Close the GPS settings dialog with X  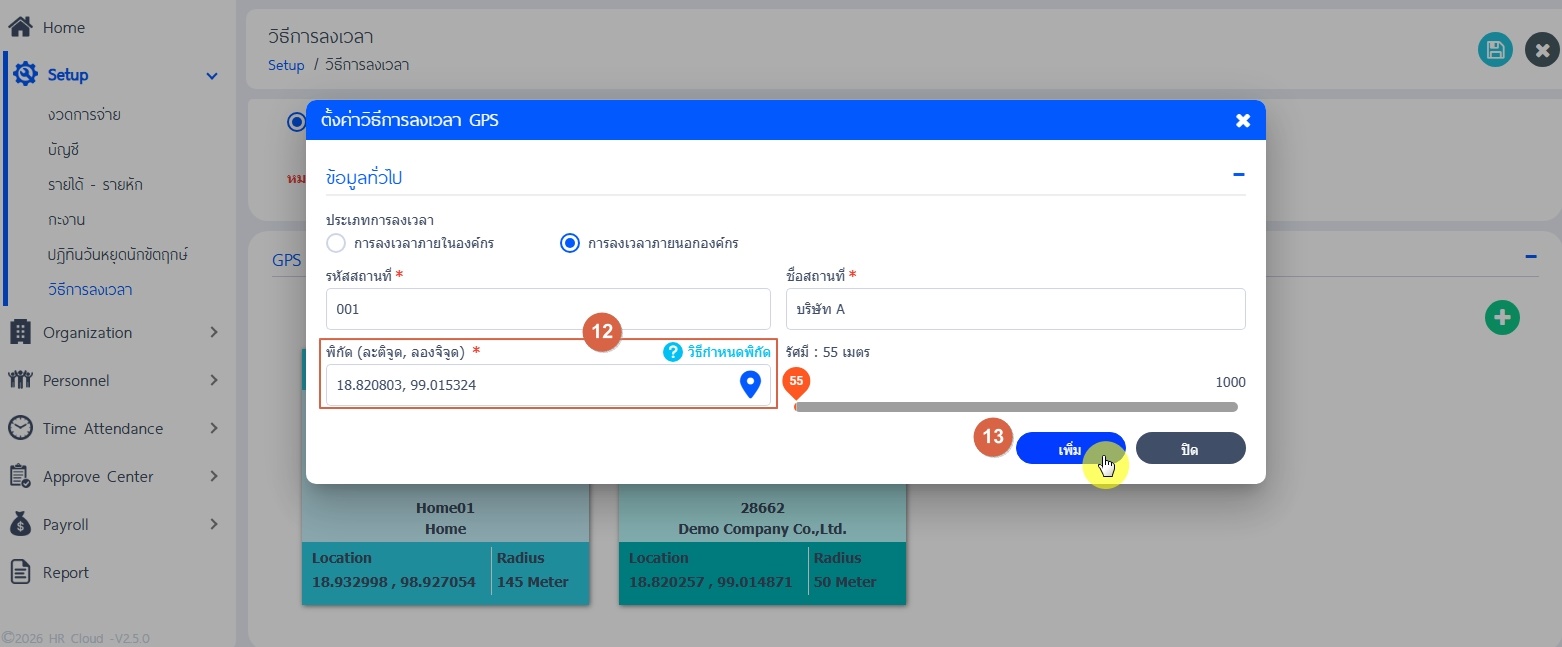1243,120
